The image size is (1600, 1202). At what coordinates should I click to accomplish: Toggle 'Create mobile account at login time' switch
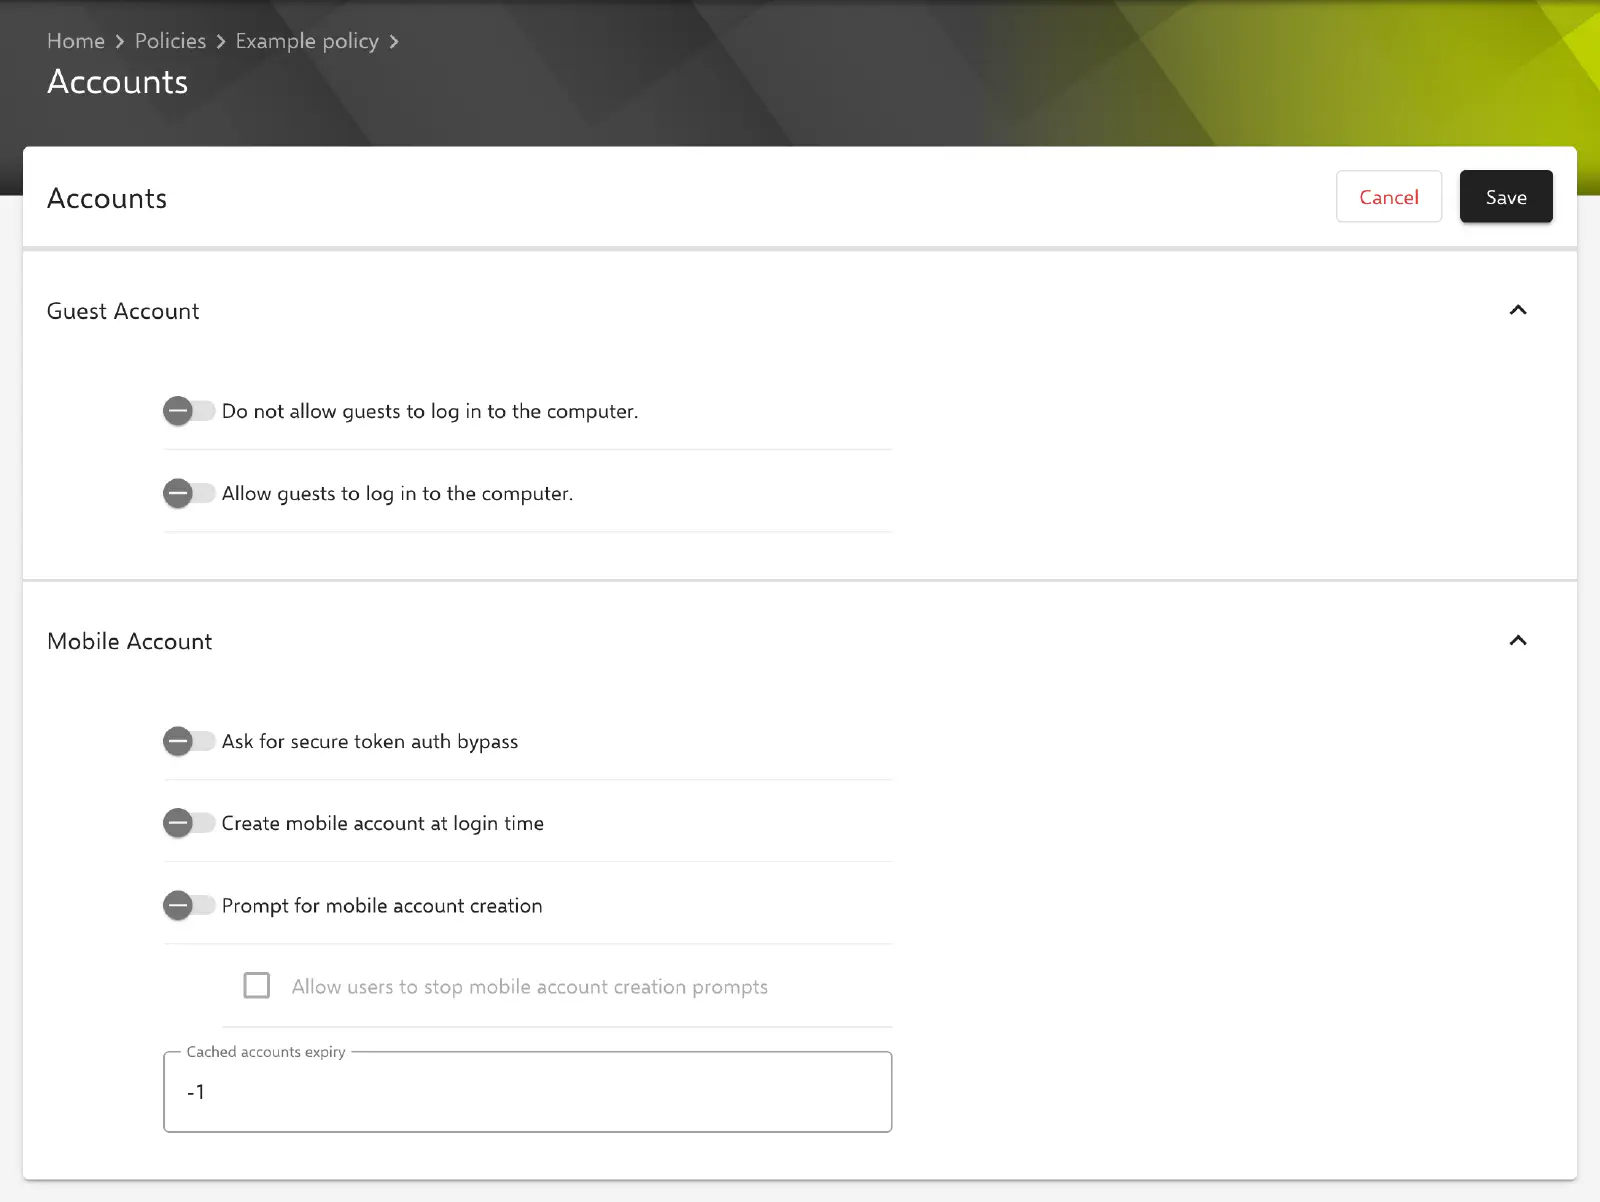pos(189,823)
